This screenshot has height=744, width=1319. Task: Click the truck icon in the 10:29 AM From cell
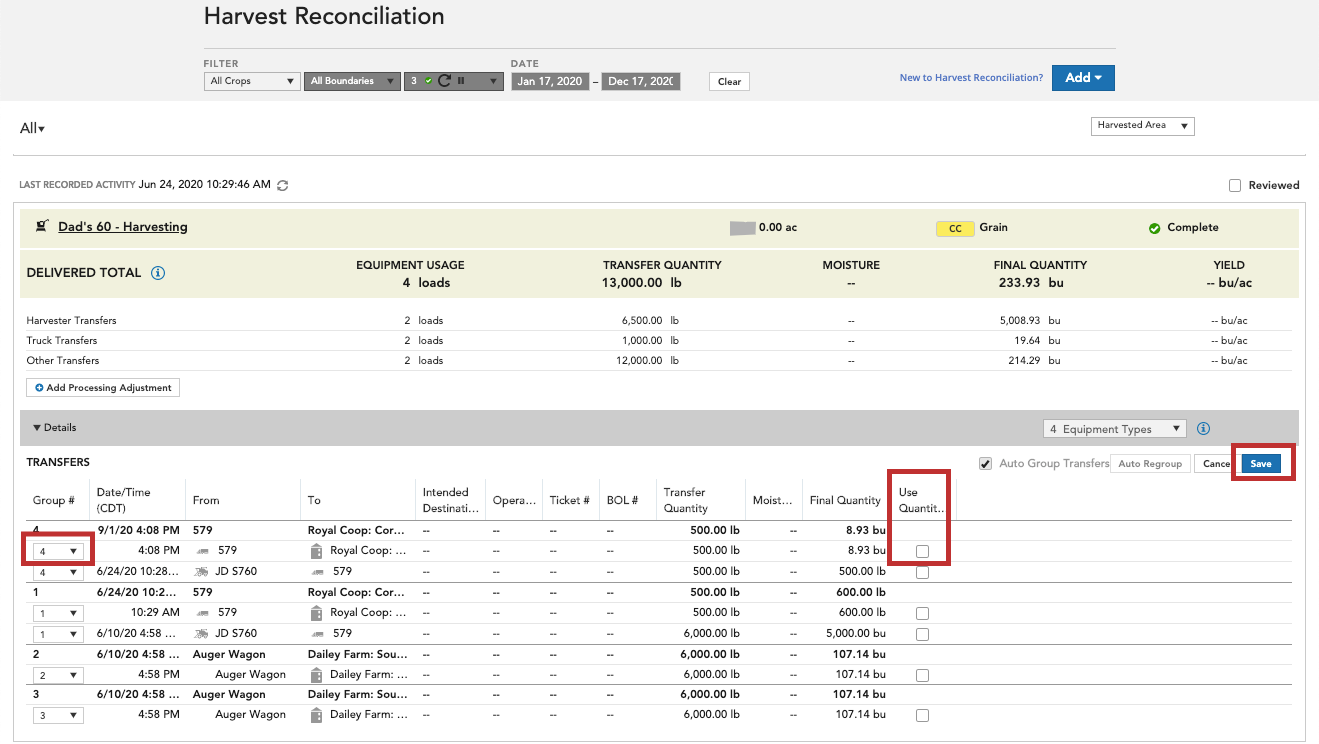click(203, 613)
